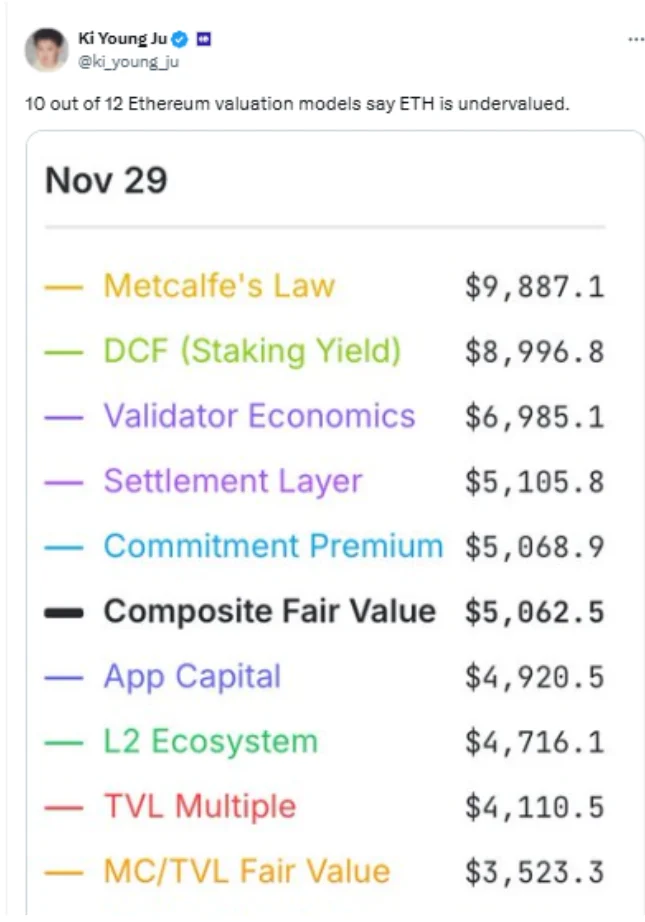The width and height of the screenshot is (645, 922).
Task: Click the square affiliation badge beside the name
Action: (203, 40)
